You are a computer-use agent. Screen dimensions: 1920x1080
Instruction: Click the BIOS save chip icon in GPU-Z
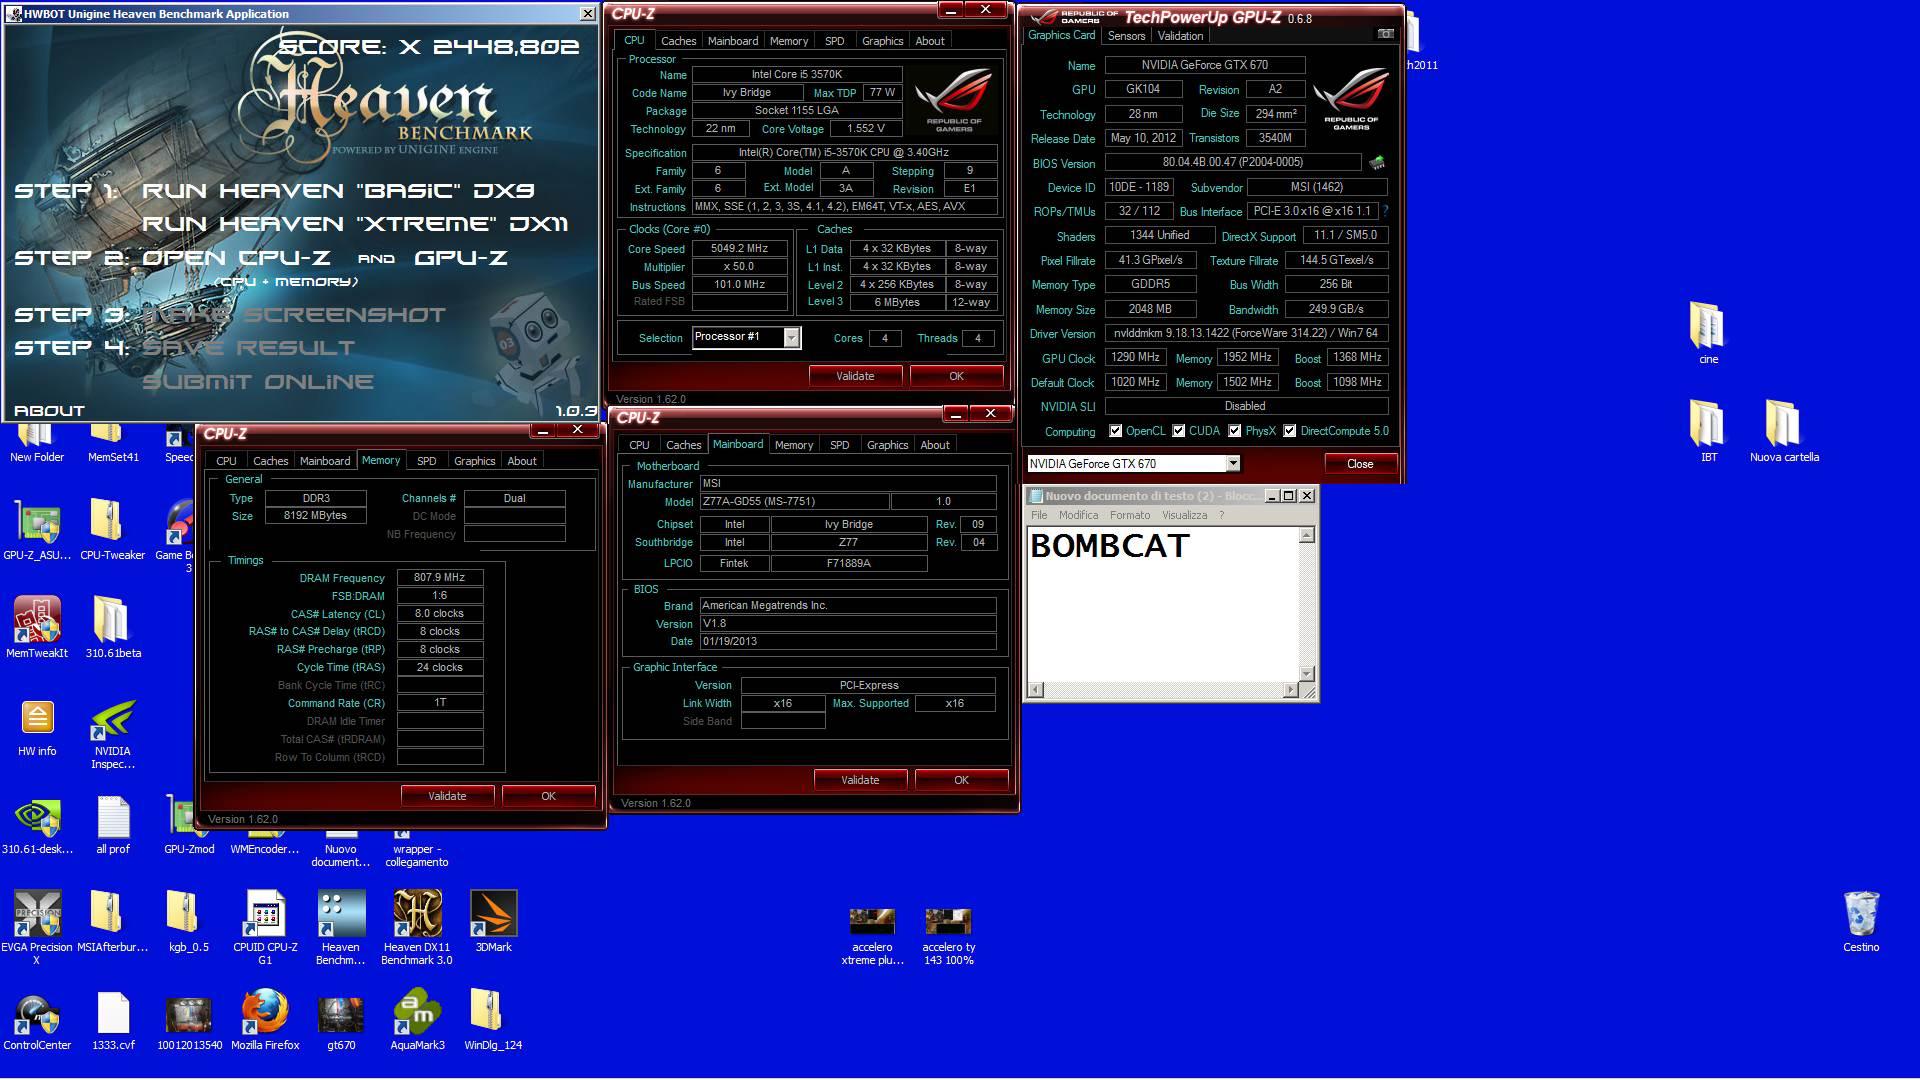pos(1377,162)
